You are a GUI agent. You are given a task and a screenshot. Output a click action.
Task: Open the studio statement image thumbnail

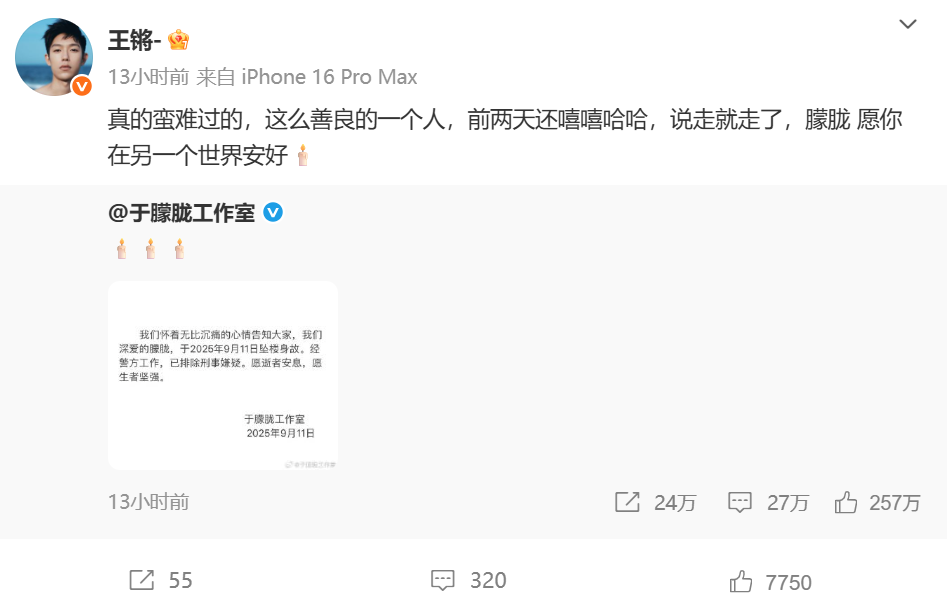[x=223, y=376]
